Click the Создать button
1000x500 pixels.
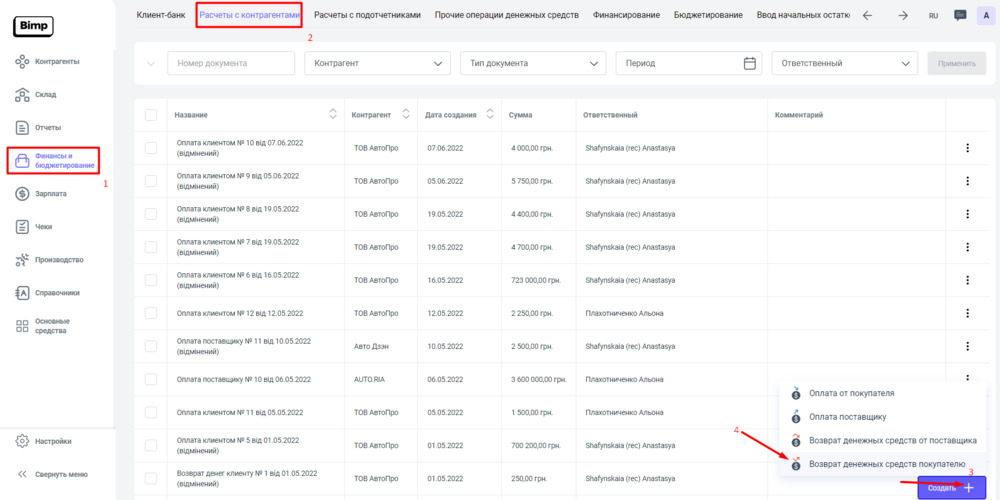click(950, 487)
